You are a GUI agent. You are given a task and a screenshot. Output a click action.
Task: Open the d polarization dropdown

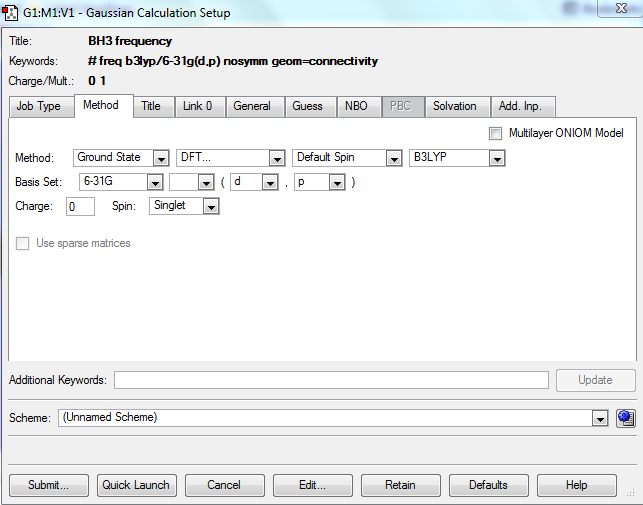click(x=254, y=182)
